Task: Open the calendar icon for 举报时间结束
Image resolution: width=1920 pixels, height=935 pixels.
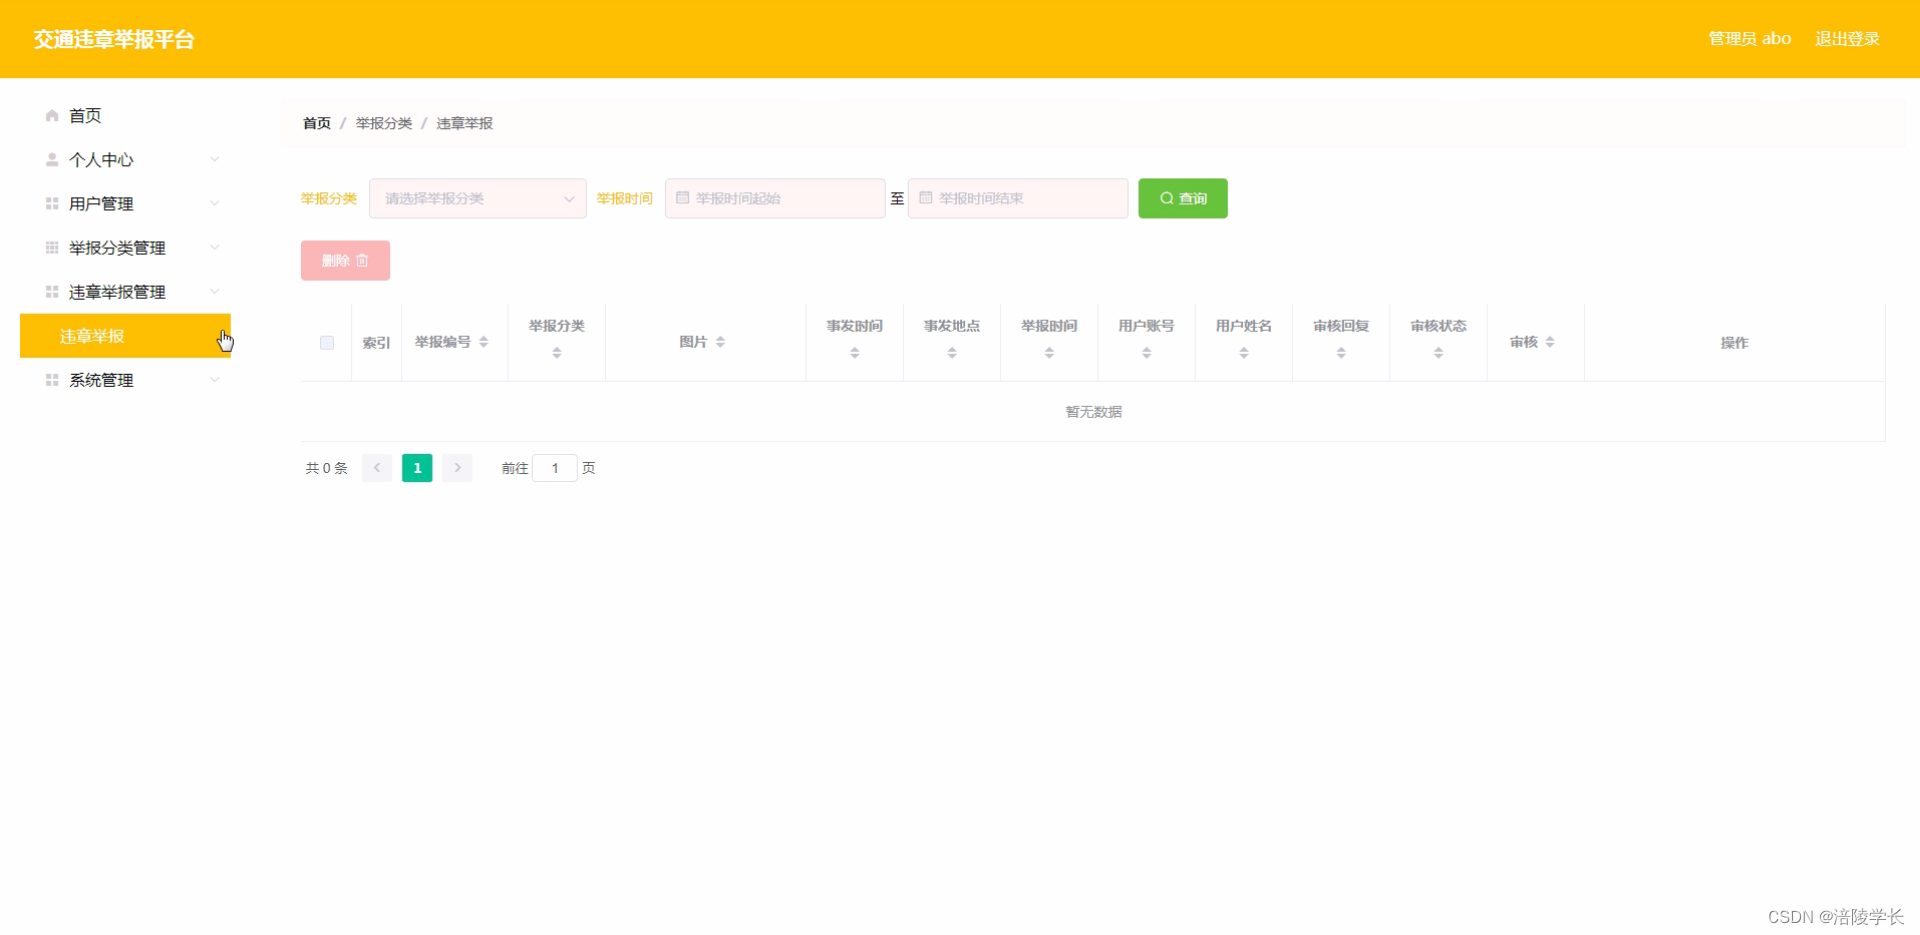Action: point(925,198)
